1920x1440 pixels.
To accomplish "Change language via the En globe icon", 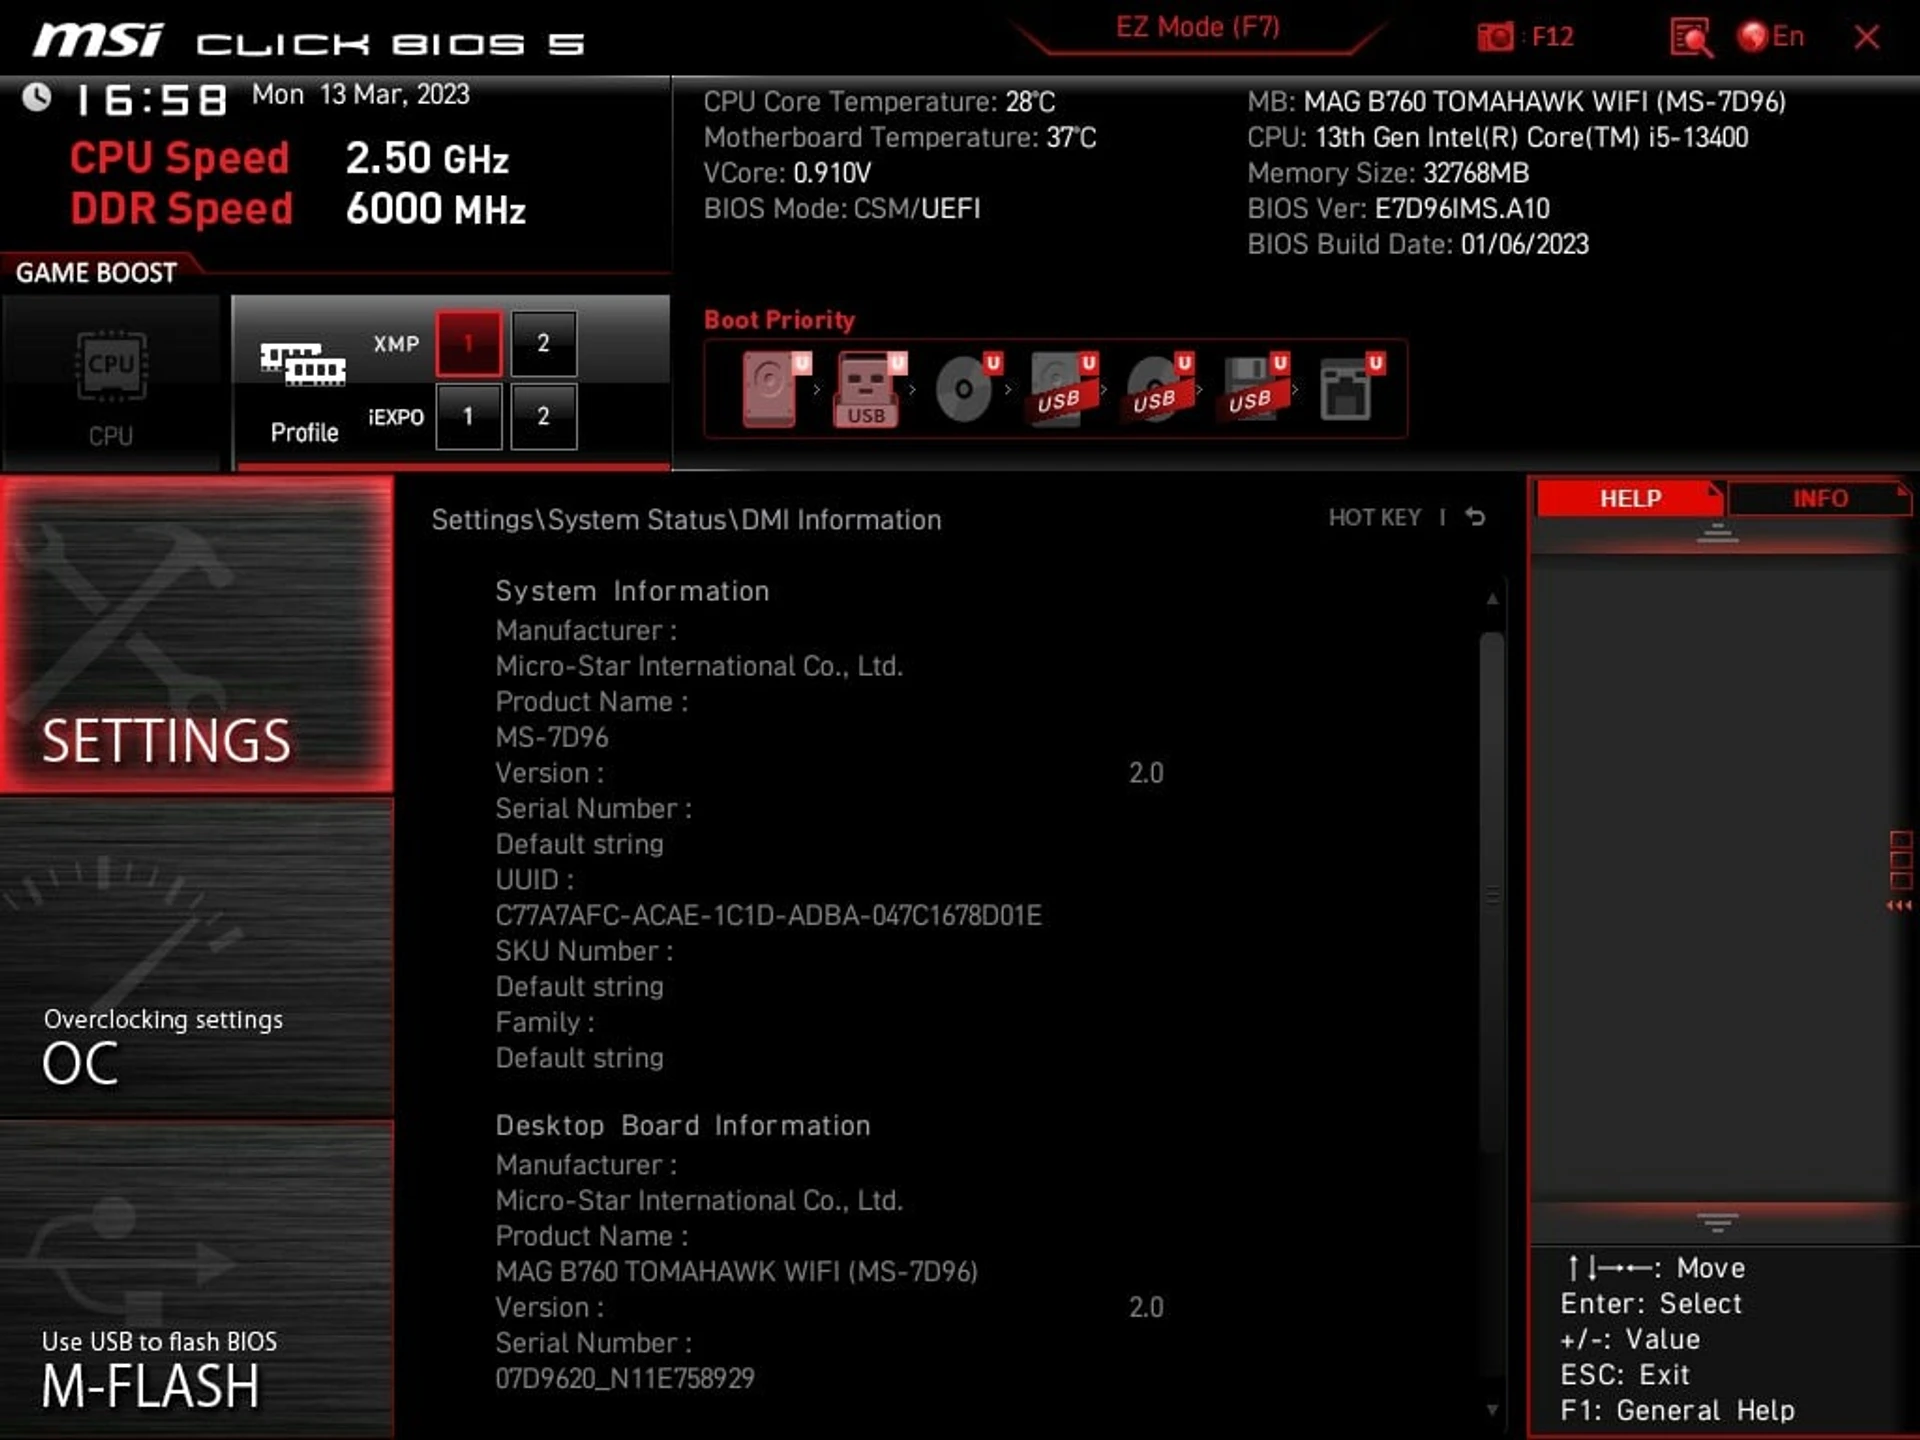I will pos(1771,37).
